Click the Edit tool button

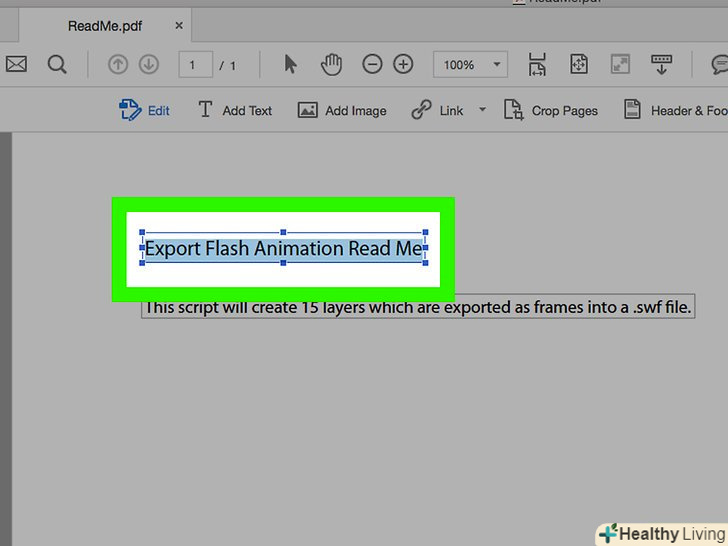coord(144,110)
